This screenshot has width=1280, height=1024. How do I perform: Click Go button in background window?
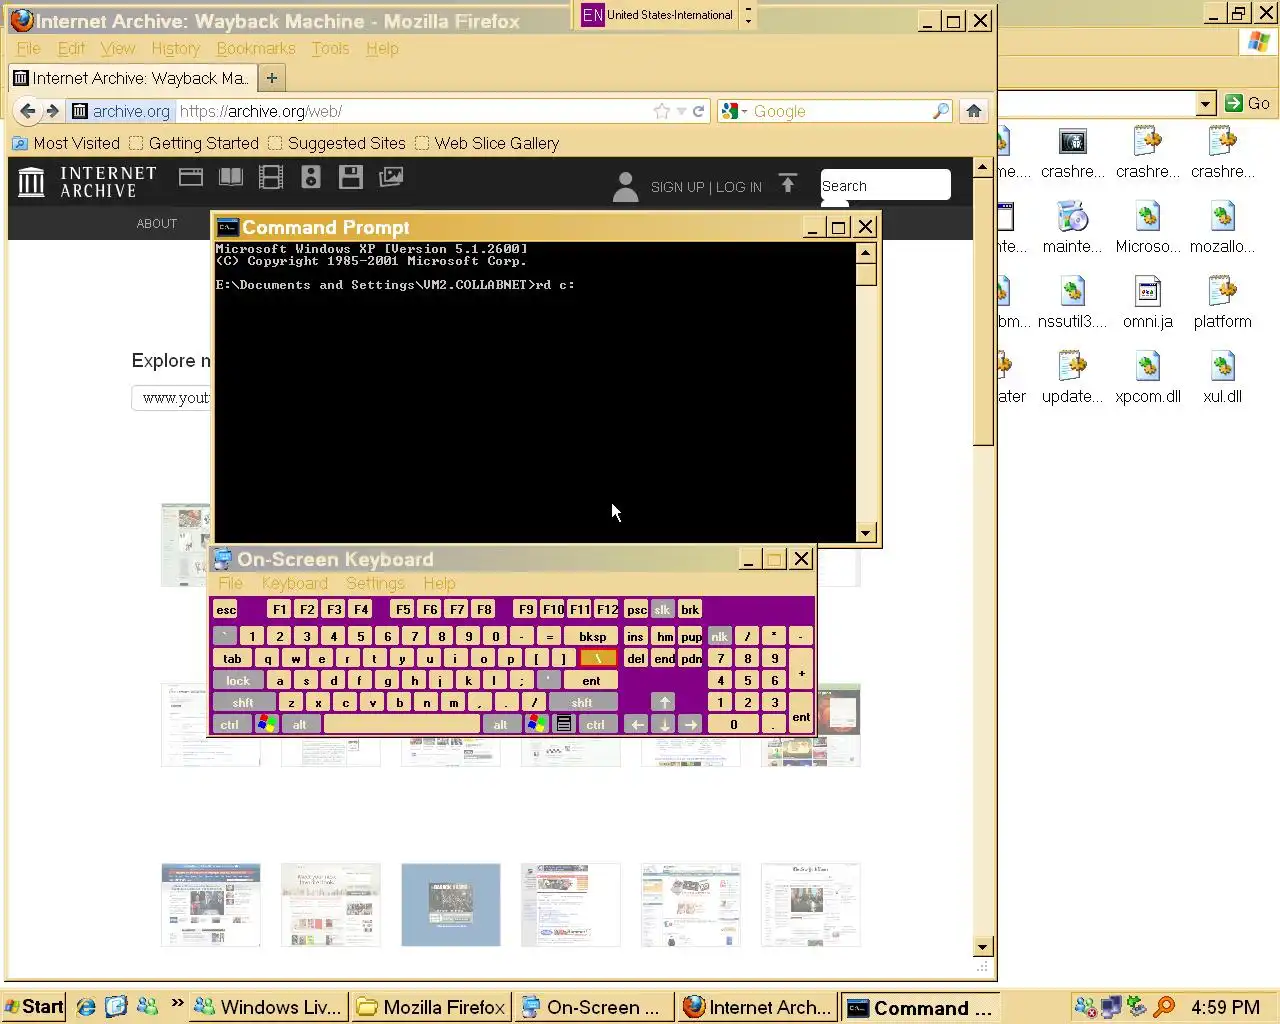1248,103
